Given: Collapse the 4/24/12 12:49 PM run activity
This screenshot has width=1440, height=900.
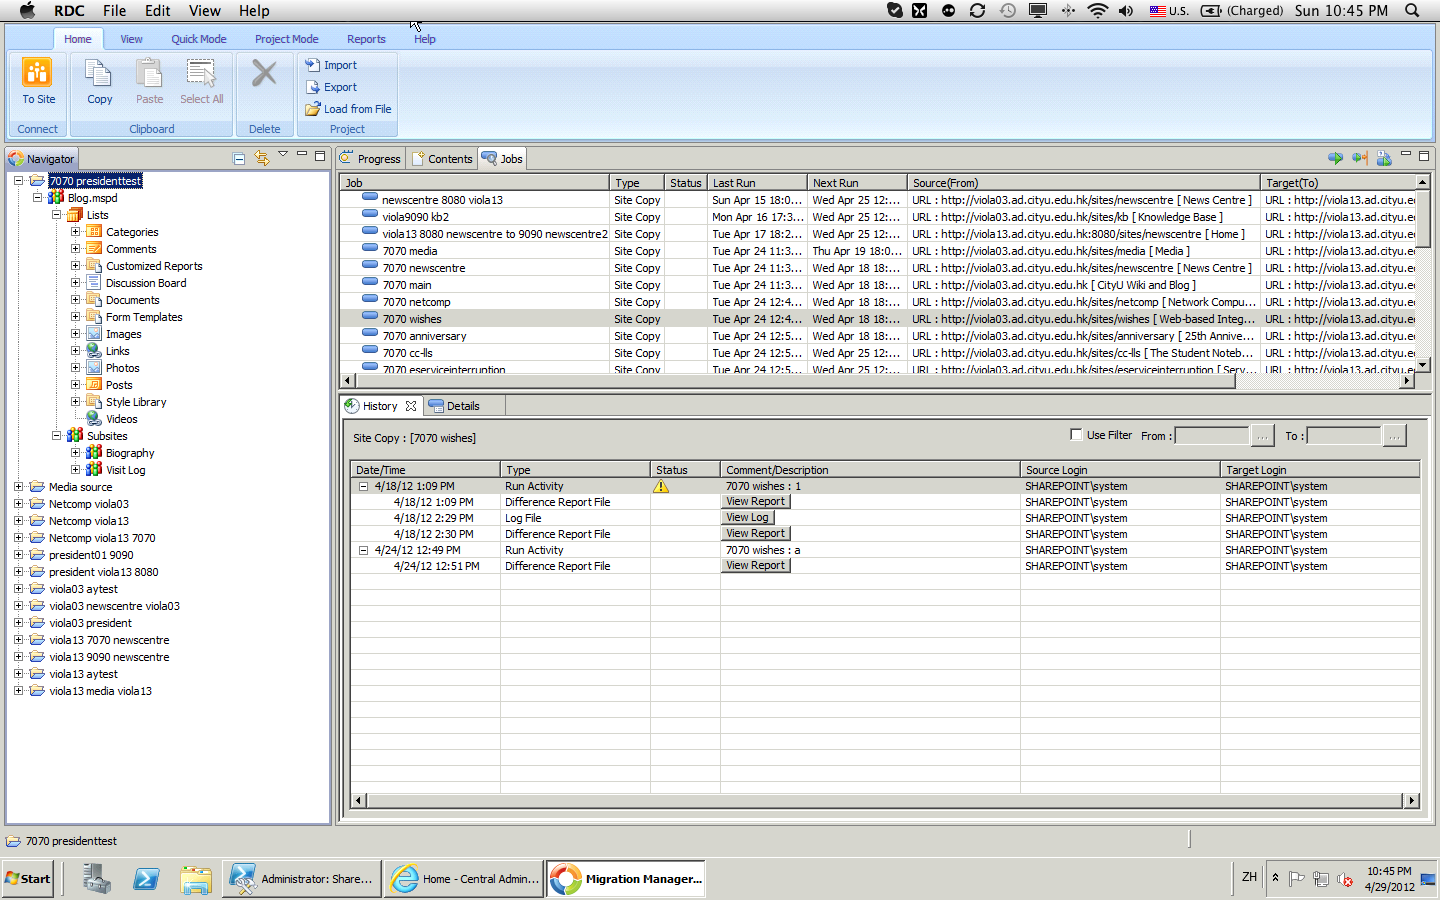Looking at the screenshot, I should click(x=363, y=550).
